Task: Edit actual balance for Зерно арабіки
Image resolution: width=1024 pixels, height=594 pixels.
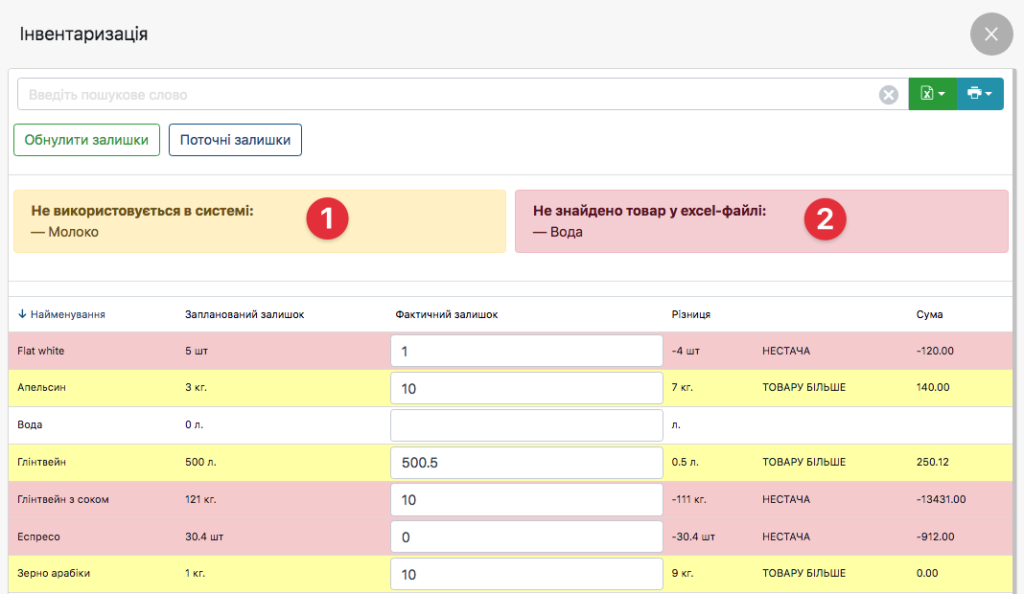Action: coord(526,574)
